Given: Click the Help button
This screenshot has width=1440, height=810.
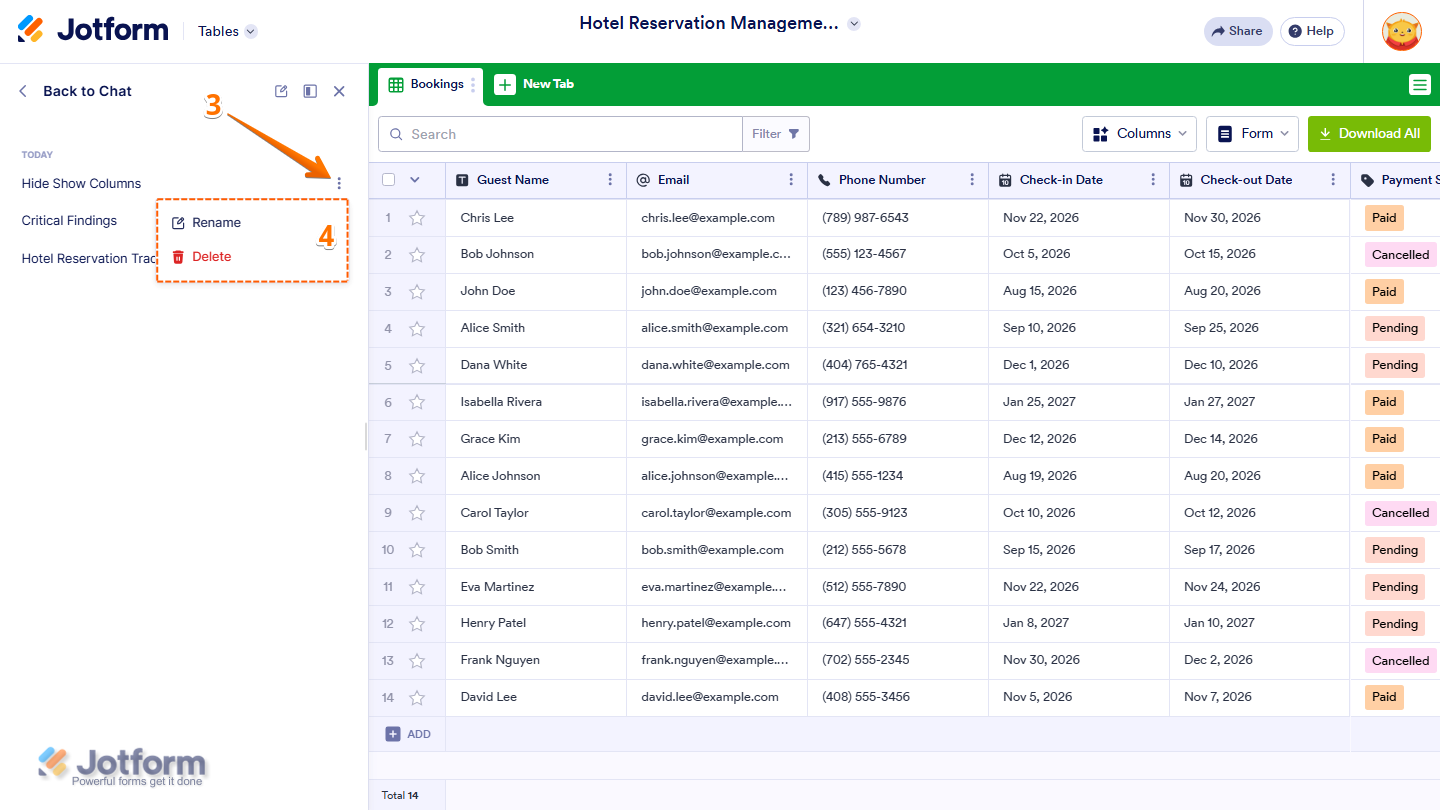Looking at the screenshot, I should coord(1311,31).
